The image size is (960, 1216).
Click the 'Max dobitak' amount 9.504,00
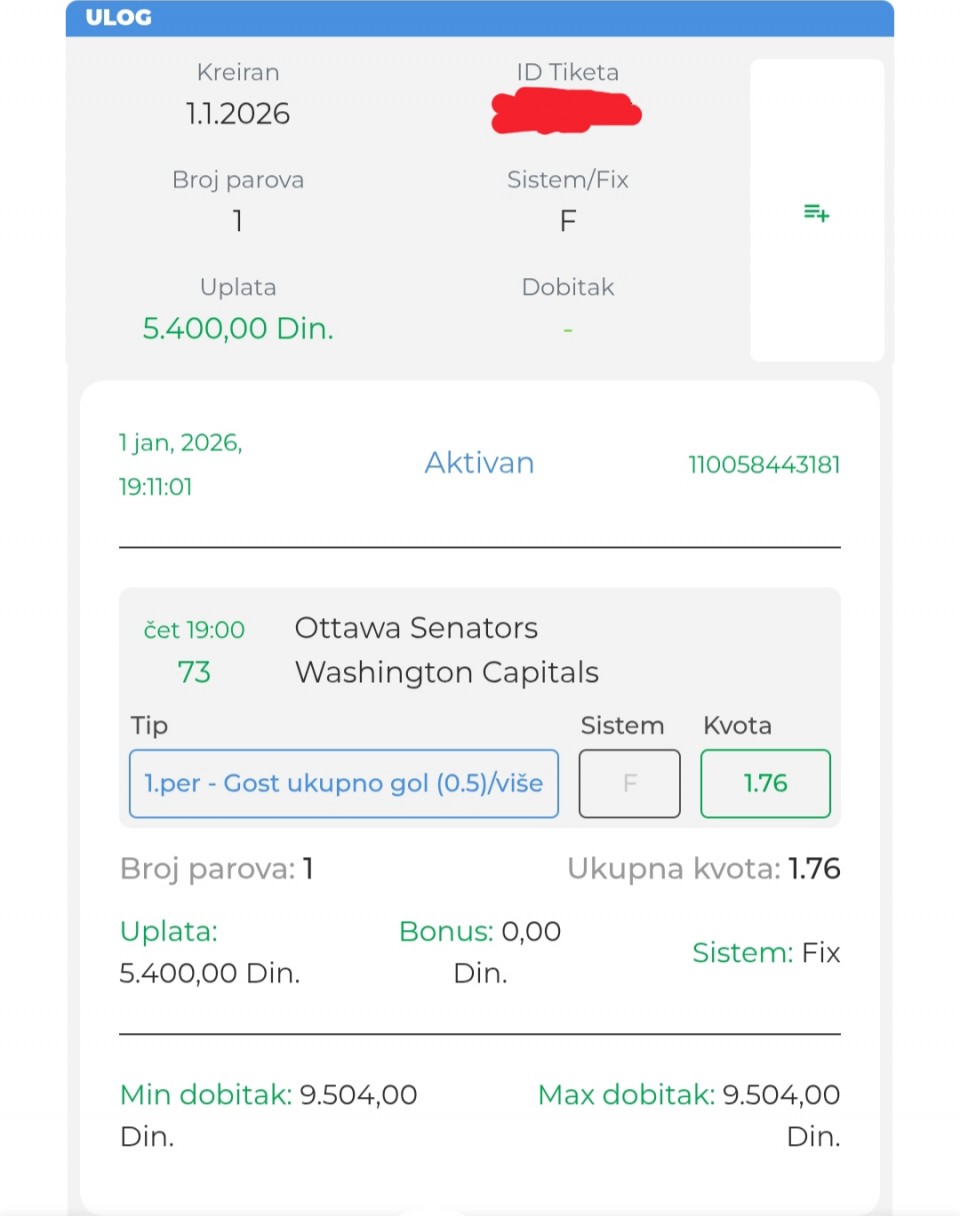pos(780,1095)
